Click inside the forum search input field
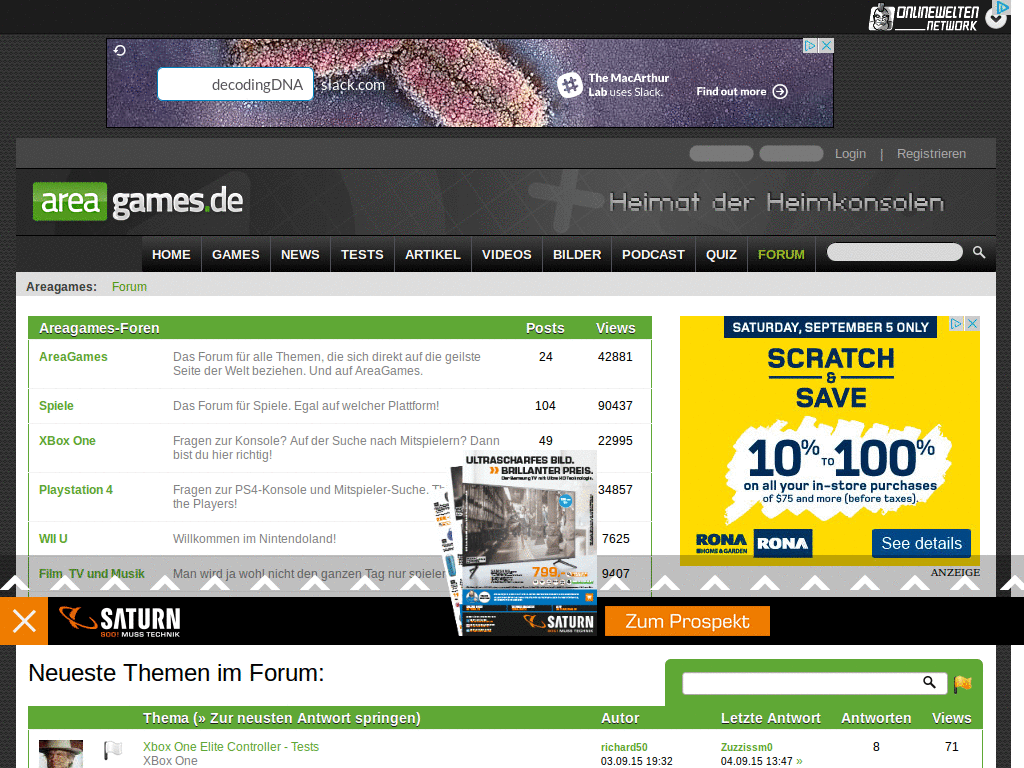1024x768 pixels. [800, 683]
